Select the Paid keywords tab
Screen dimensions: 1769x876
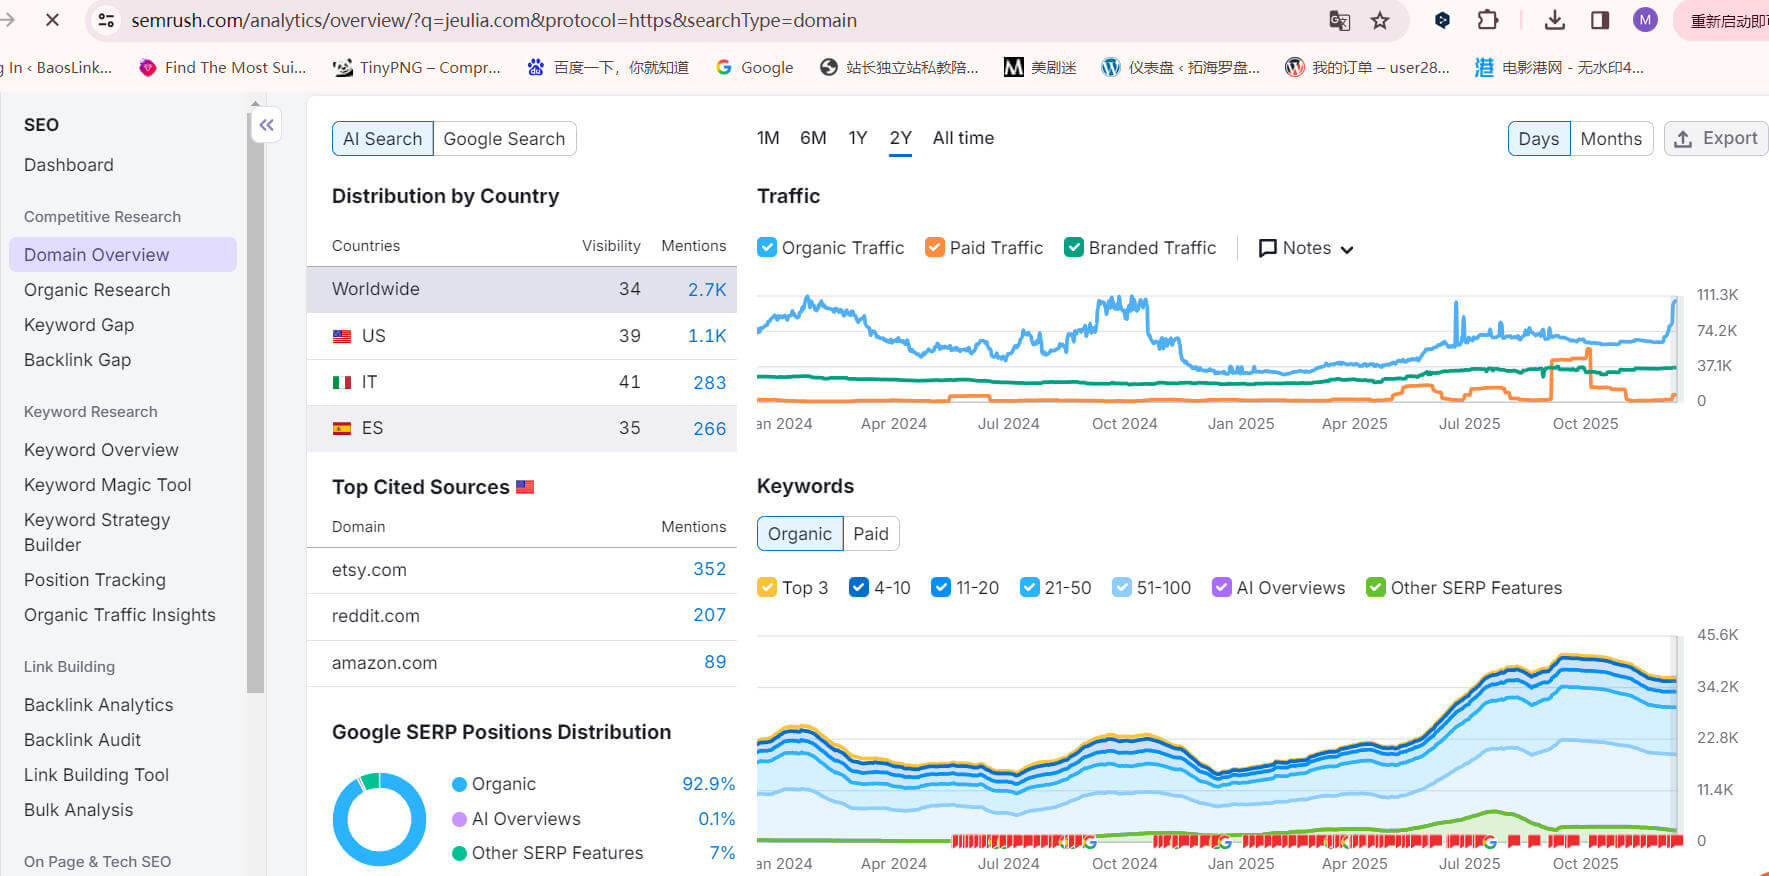[x=870, y=534]
